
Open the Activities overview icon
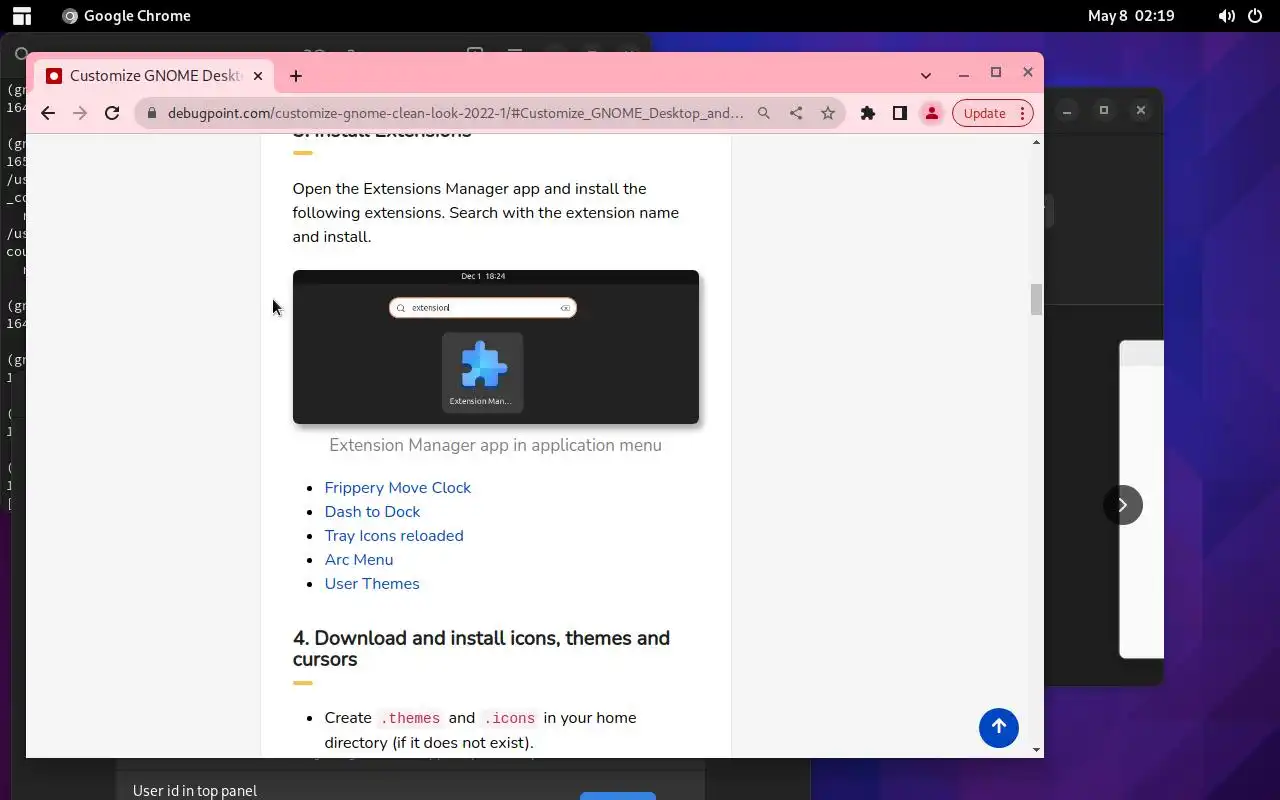tap(20, 16)
